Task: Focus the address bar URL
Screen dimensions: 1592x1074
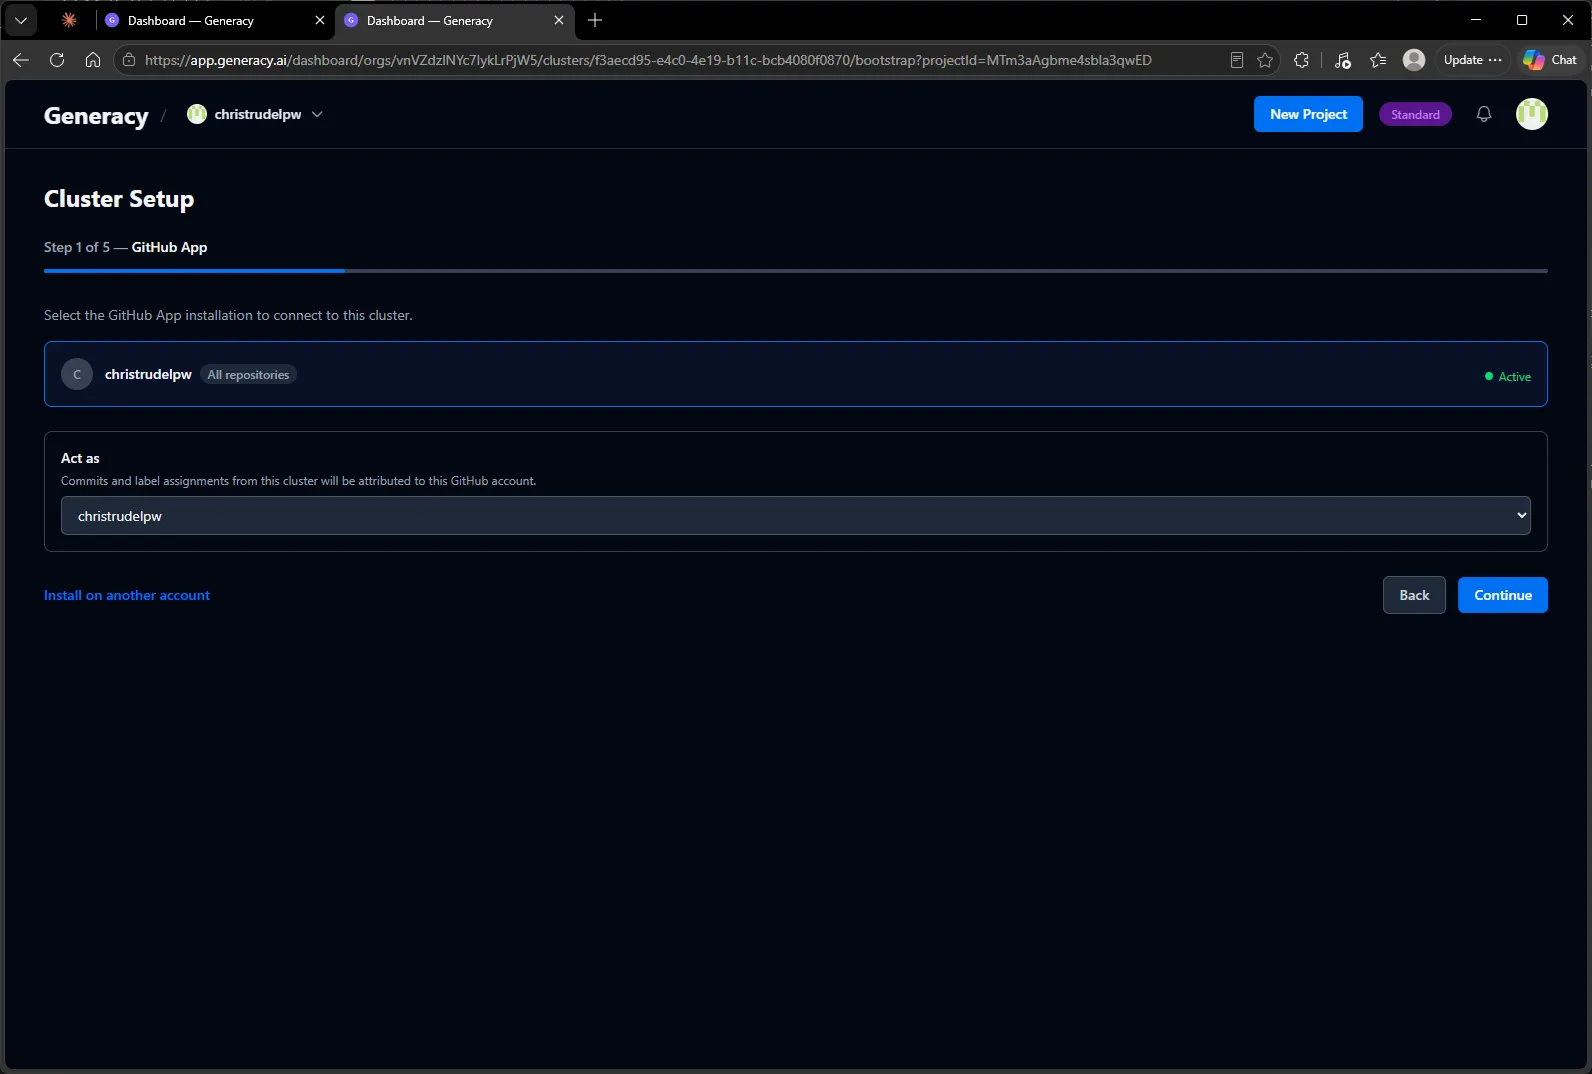Action: (648, 60)
